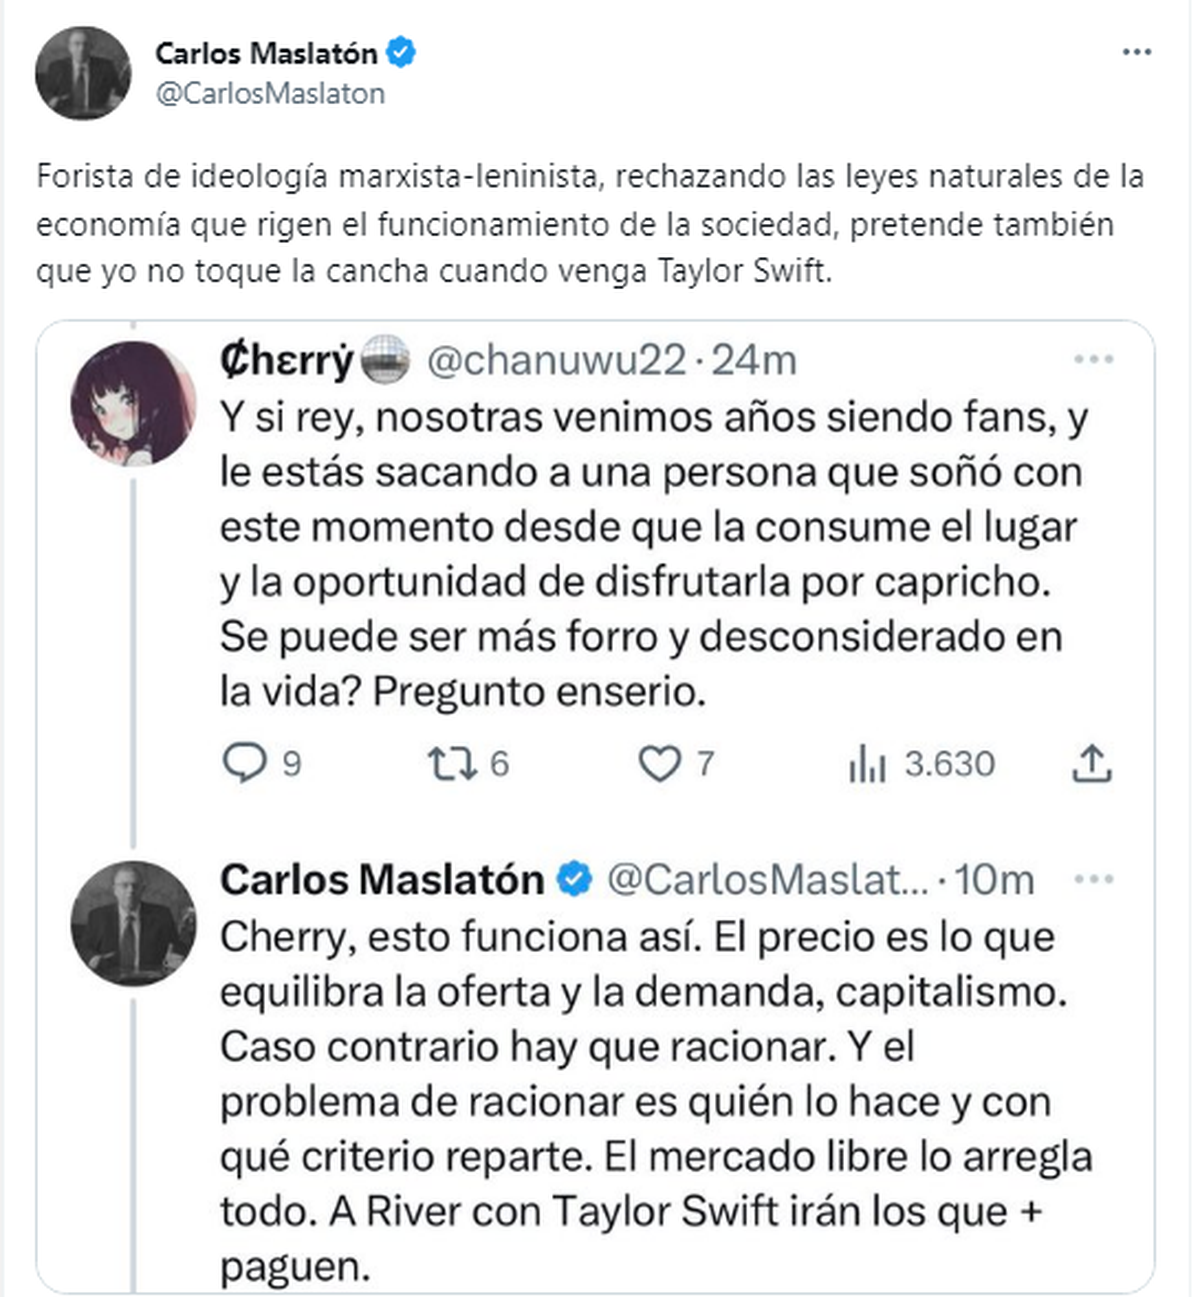Viewport: 1200px width, 1297px height.
Task: Open Cherry's anime profile picture
Action: [133, 402]
